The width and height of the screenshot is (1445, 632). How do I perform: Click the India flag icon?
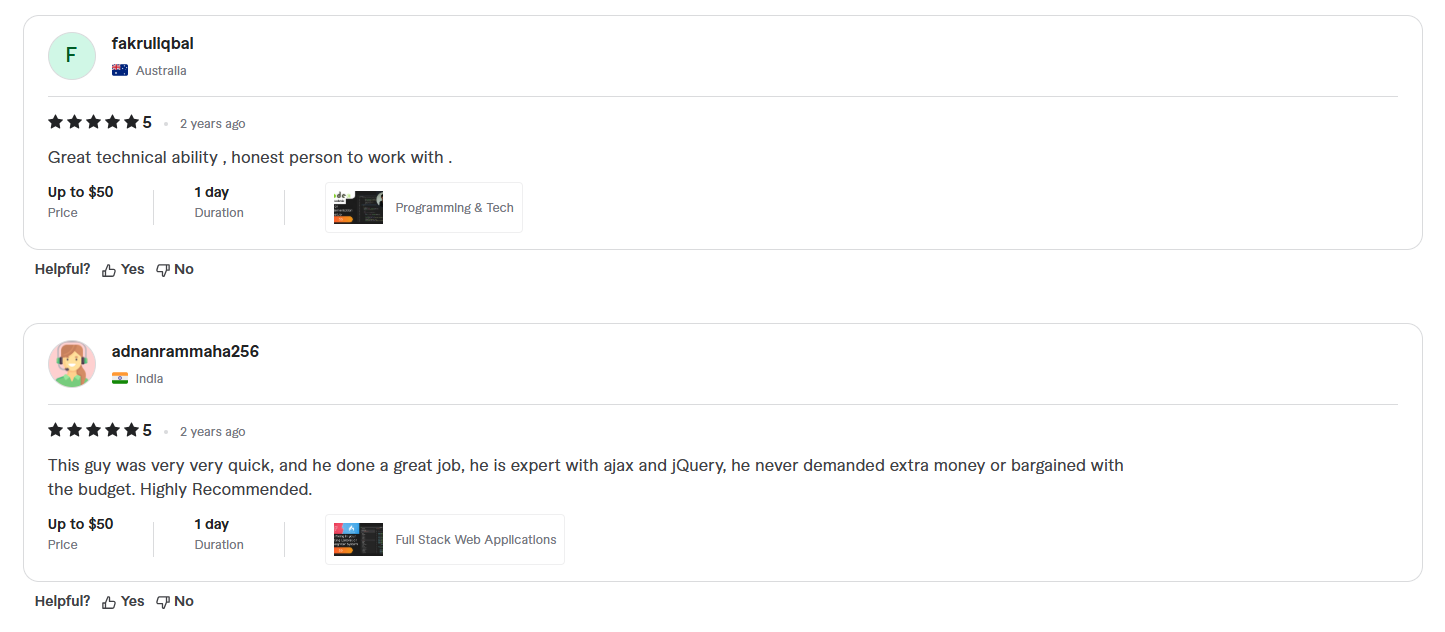119,378
